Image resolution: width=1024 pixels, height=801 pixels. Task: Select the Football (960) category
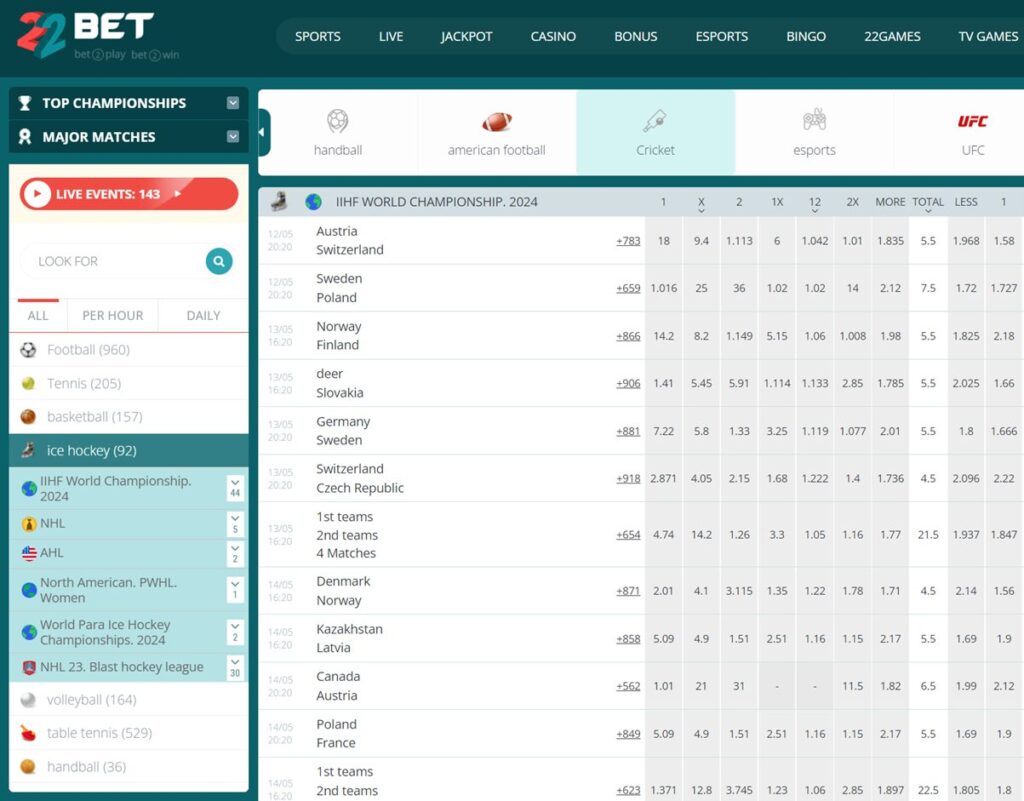click(x=129, y=350)
